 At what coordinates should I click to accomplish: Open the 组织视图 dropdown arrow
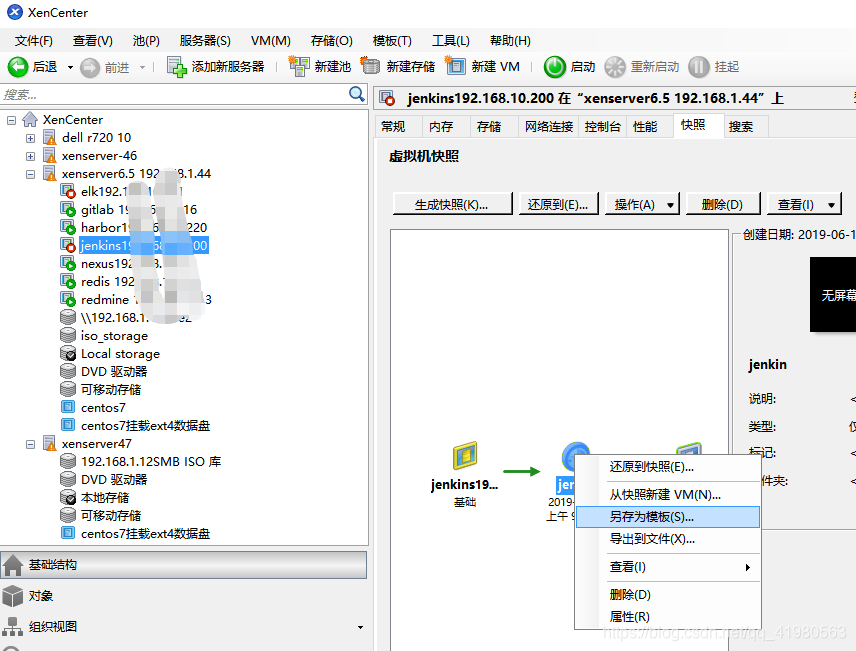coord(360,628)
